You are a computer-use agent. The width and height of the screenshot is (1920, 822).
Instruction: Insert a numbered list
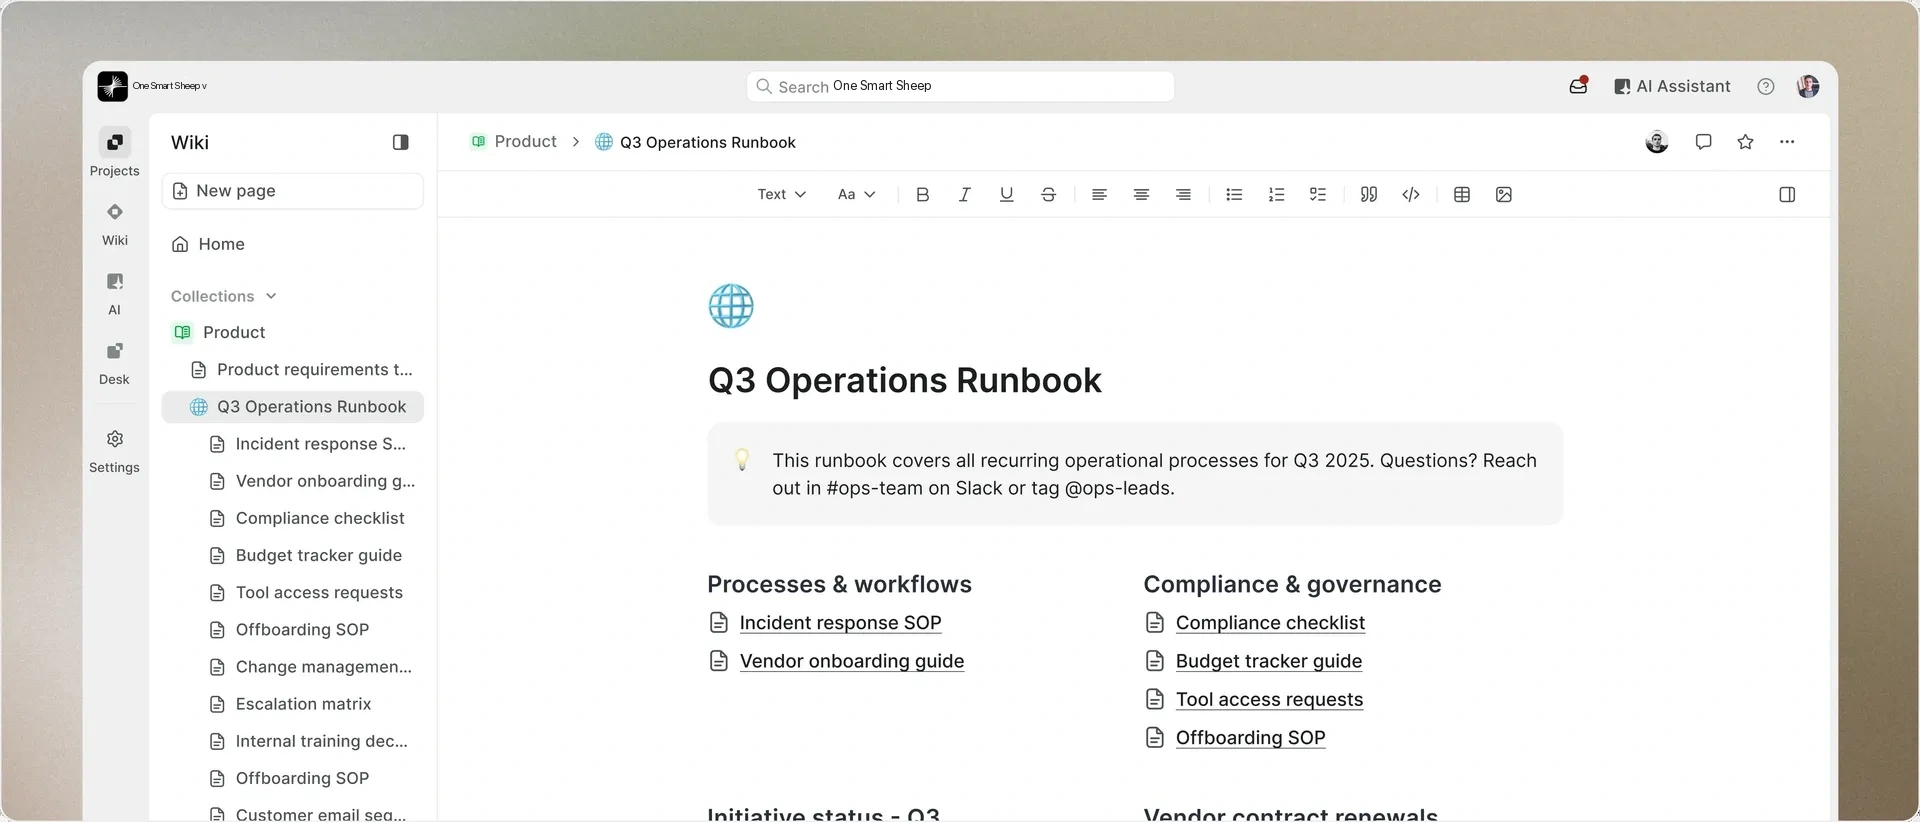[x=1276, y=194]
